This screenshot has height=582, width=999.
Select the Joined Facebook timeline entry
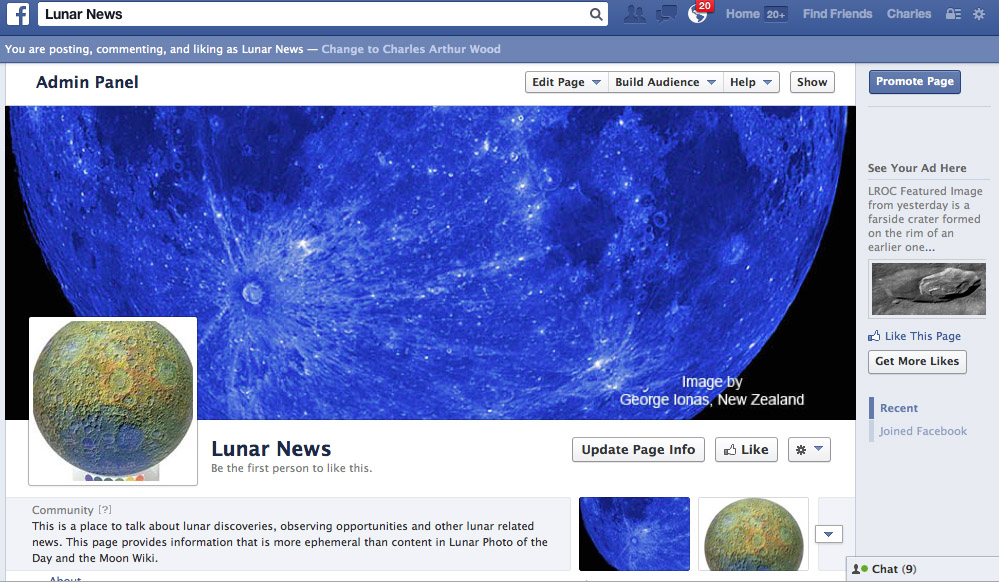point(923,431)
